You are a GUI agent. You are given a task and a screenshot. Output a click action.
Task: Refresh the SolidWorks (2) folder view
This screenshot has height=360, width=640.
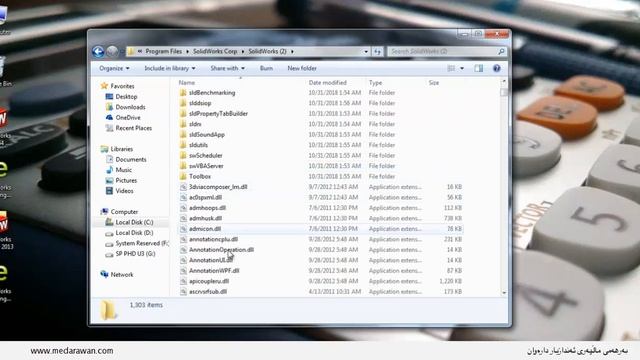tap(378, 51)
